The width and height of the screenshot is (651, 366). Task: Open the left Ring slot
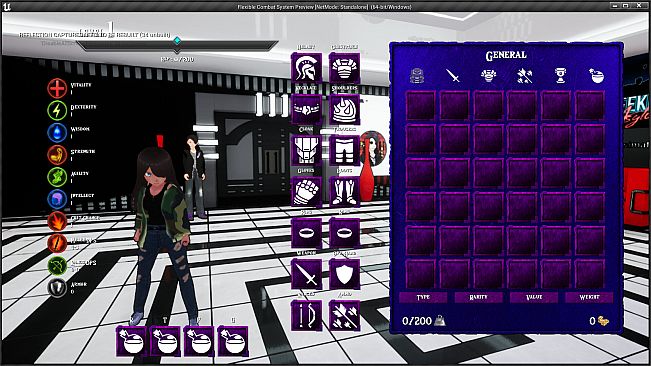pos(306,233)
